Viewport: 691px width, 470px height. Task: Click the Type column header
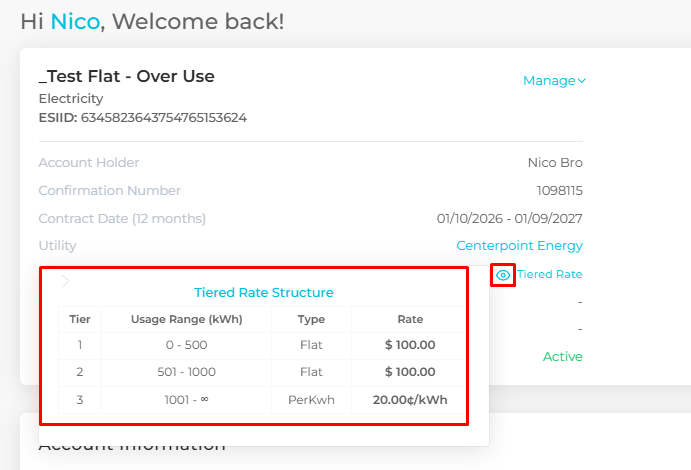tap(312, 320)
